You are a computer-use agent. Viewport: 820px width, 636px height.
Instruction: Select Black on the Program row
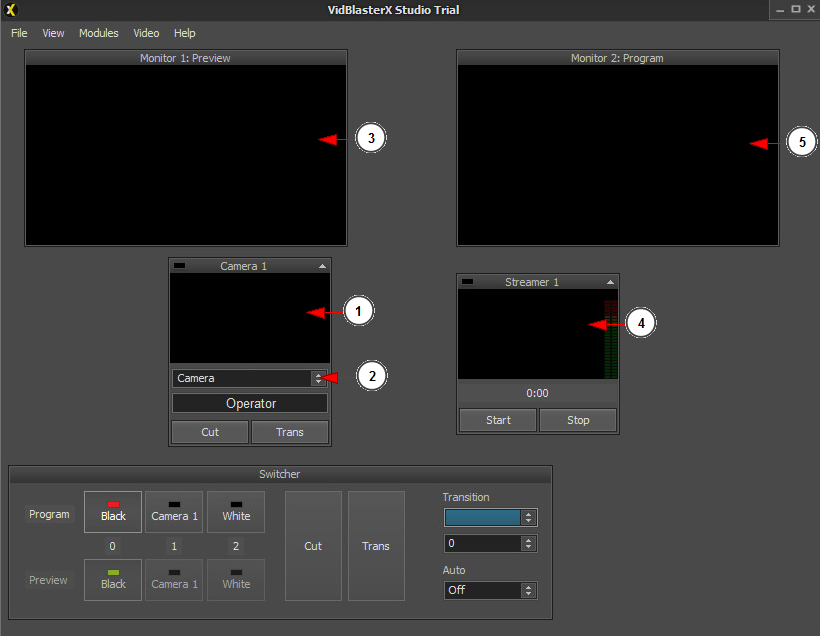tap(113, 512)
